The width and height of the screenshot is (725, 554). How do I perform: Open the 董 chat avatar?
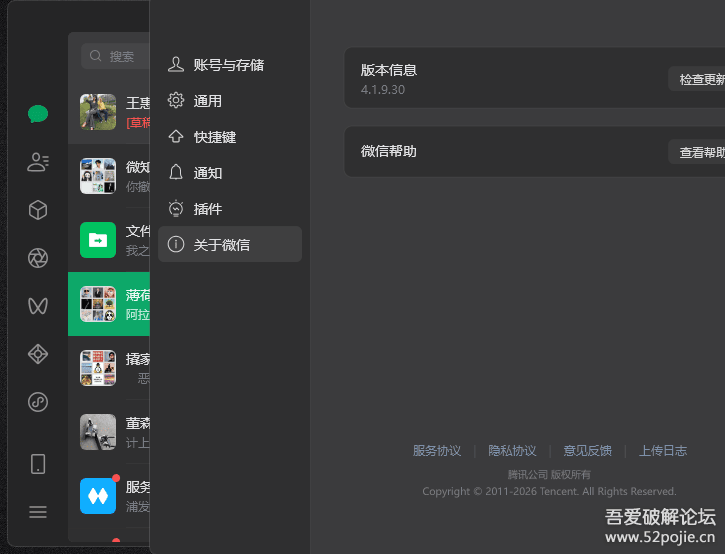[98, 432]
